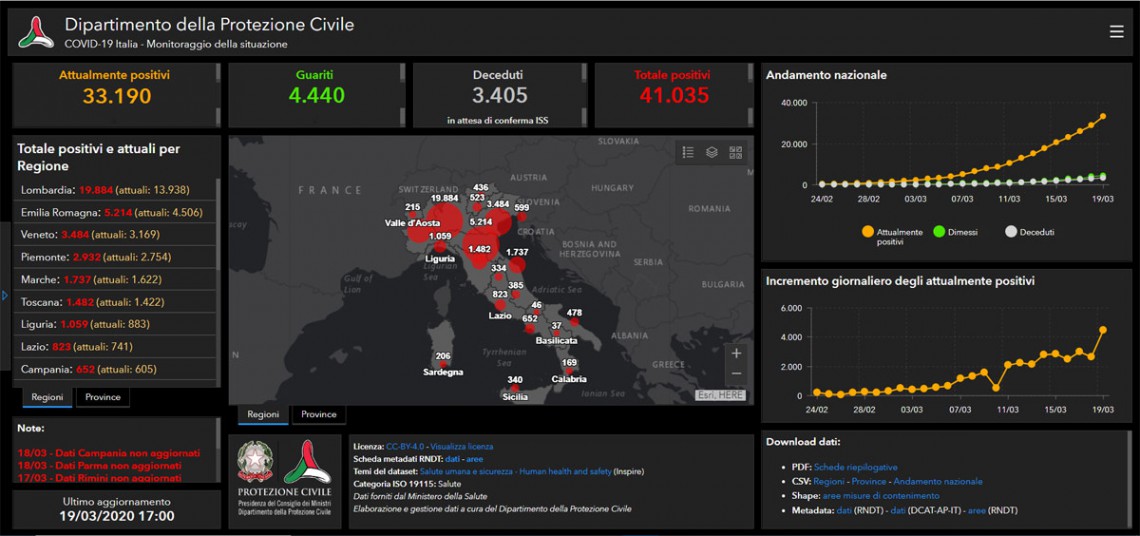The image size is (1140, 536).
Task: Click the Attualmente positivi 33.190 indicator
Action: click(x=116, y=95)
